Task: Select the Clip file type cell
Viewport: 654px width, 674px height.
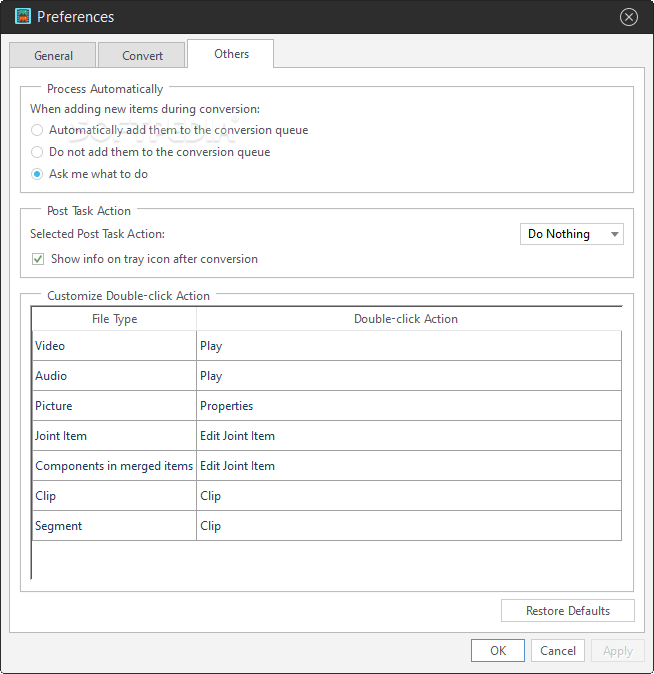Action: (114, 496)
